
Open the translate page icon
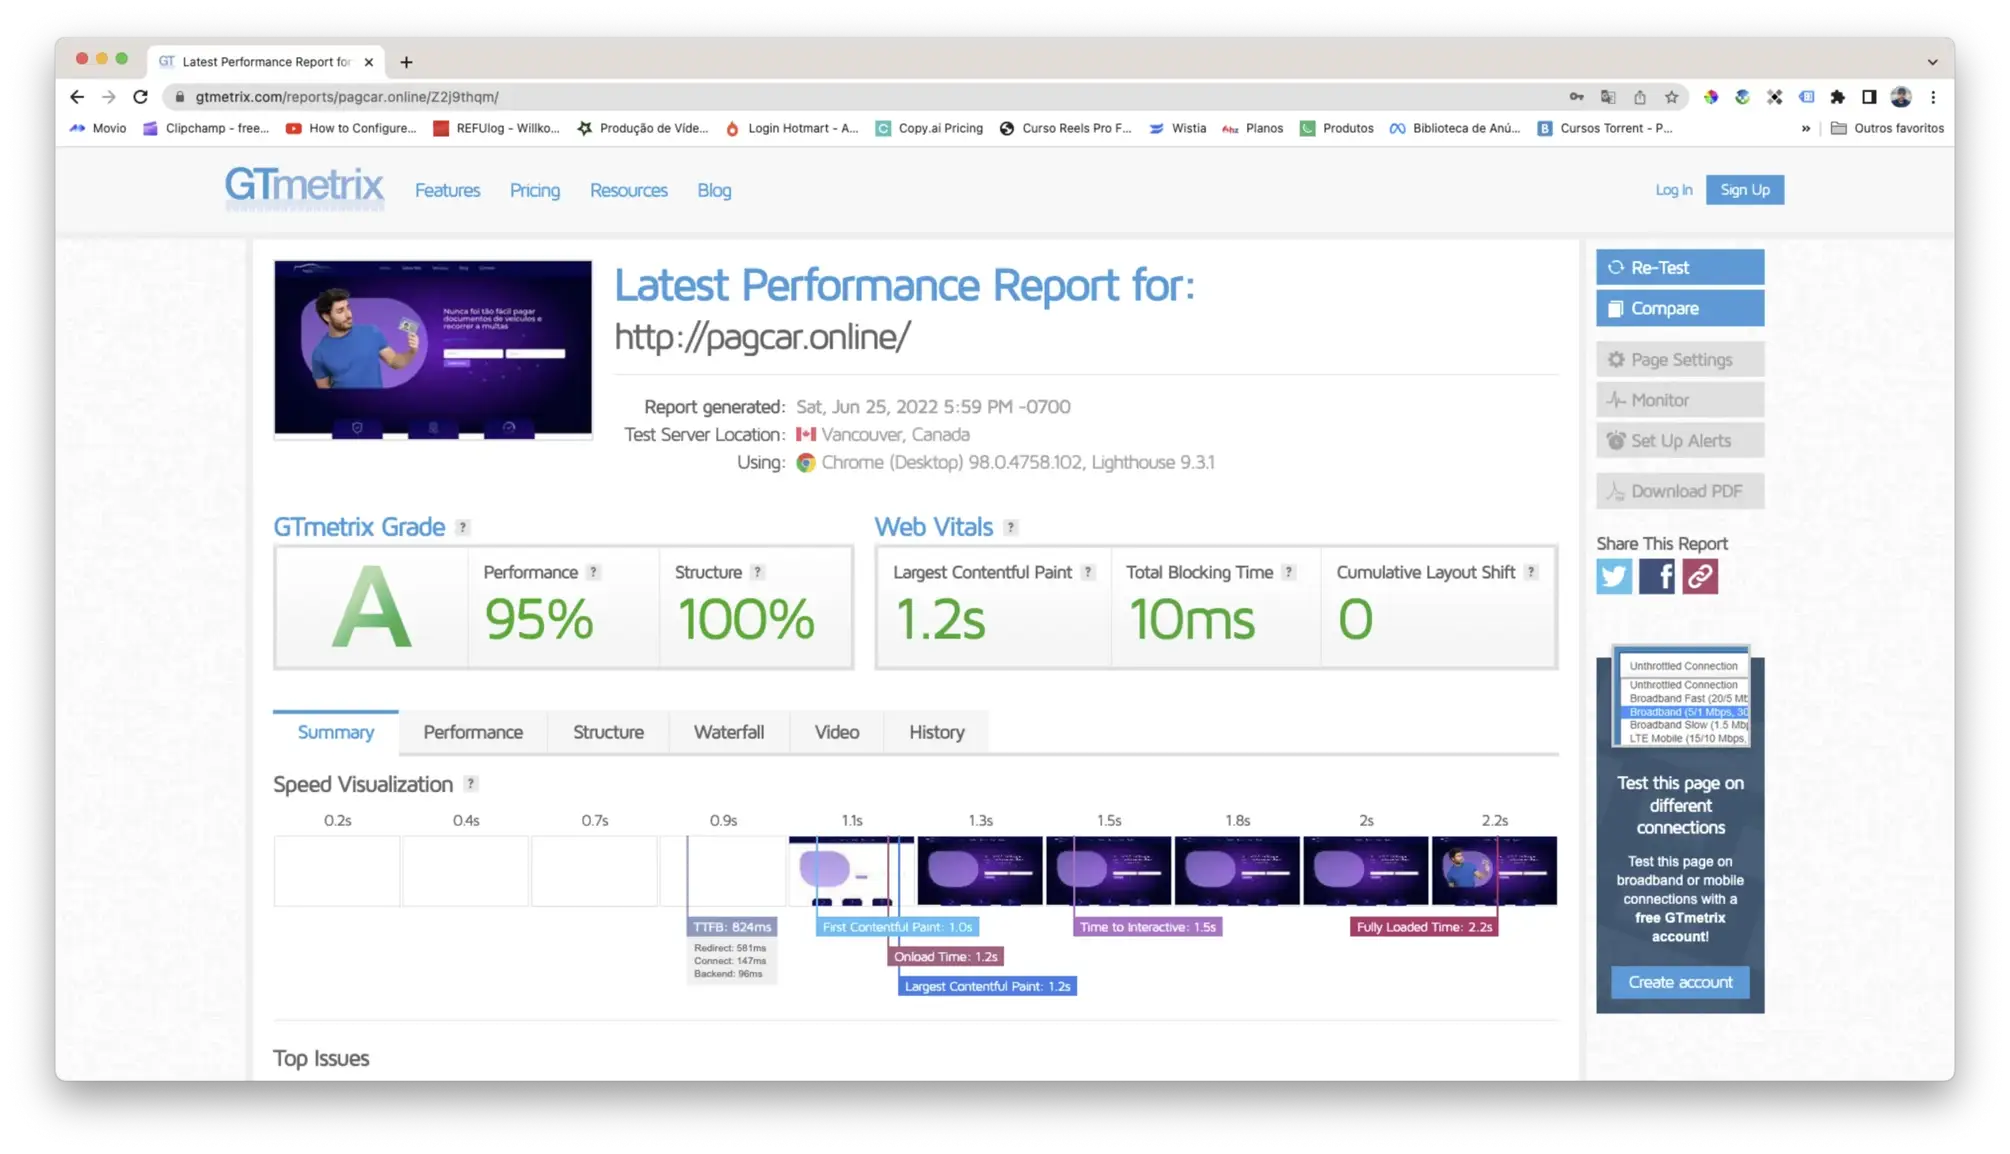(x=1608, y=97)
